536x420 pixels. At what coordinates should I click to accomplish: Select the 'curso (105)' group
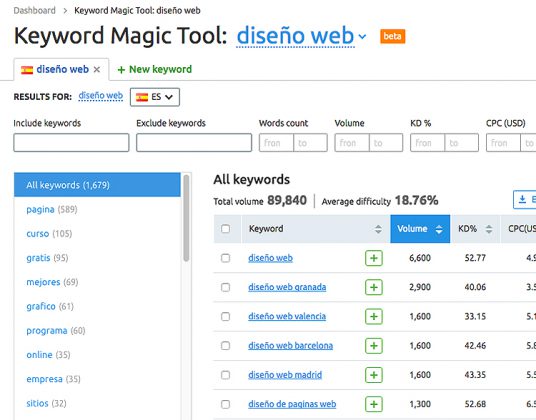pos(49,234)
